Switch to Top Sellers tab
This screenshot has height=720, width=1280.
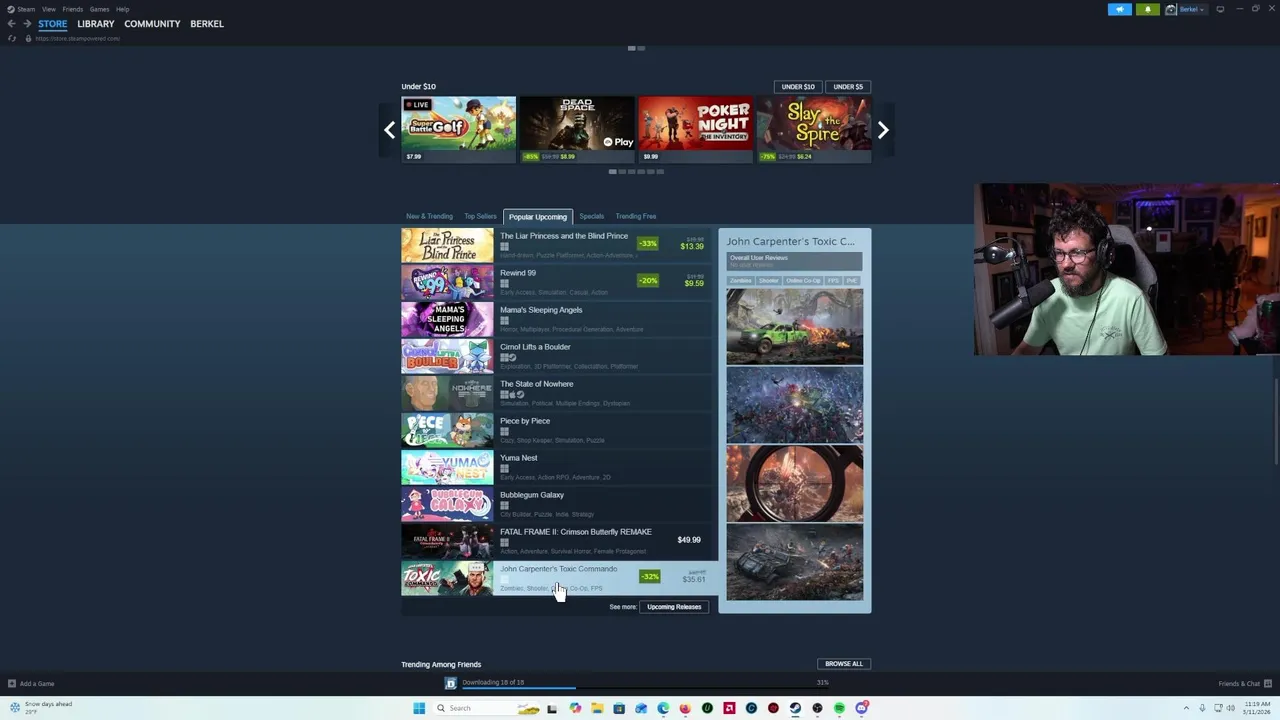tap(480, 216)
